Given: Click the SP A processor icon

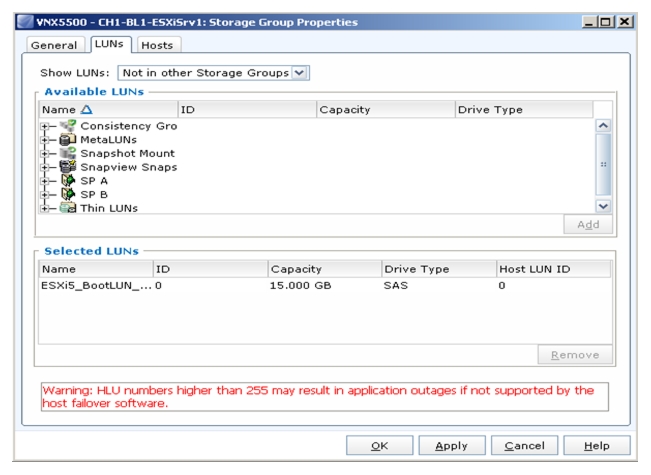Looking at the screenshot, I should [68, 181].
